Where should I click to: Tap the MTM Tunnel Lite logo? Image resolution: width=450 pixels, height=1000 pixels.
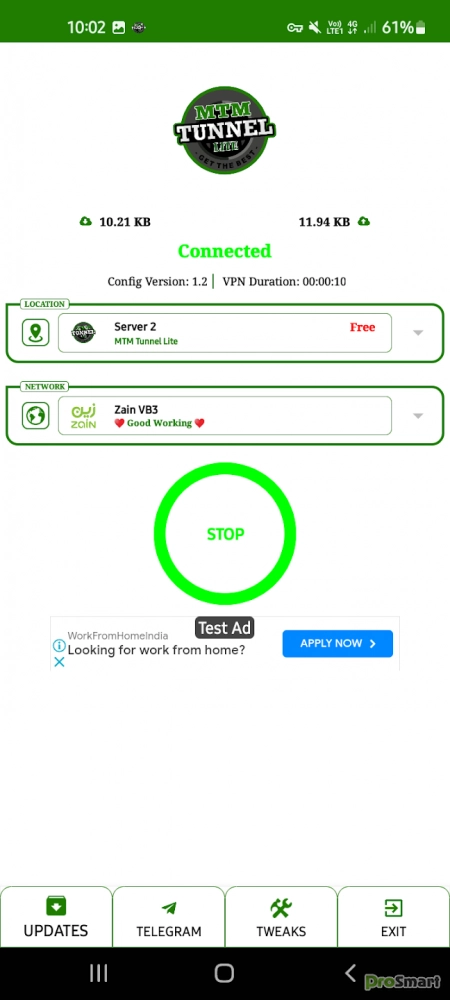pyautogui.click(x=225, y=131)
